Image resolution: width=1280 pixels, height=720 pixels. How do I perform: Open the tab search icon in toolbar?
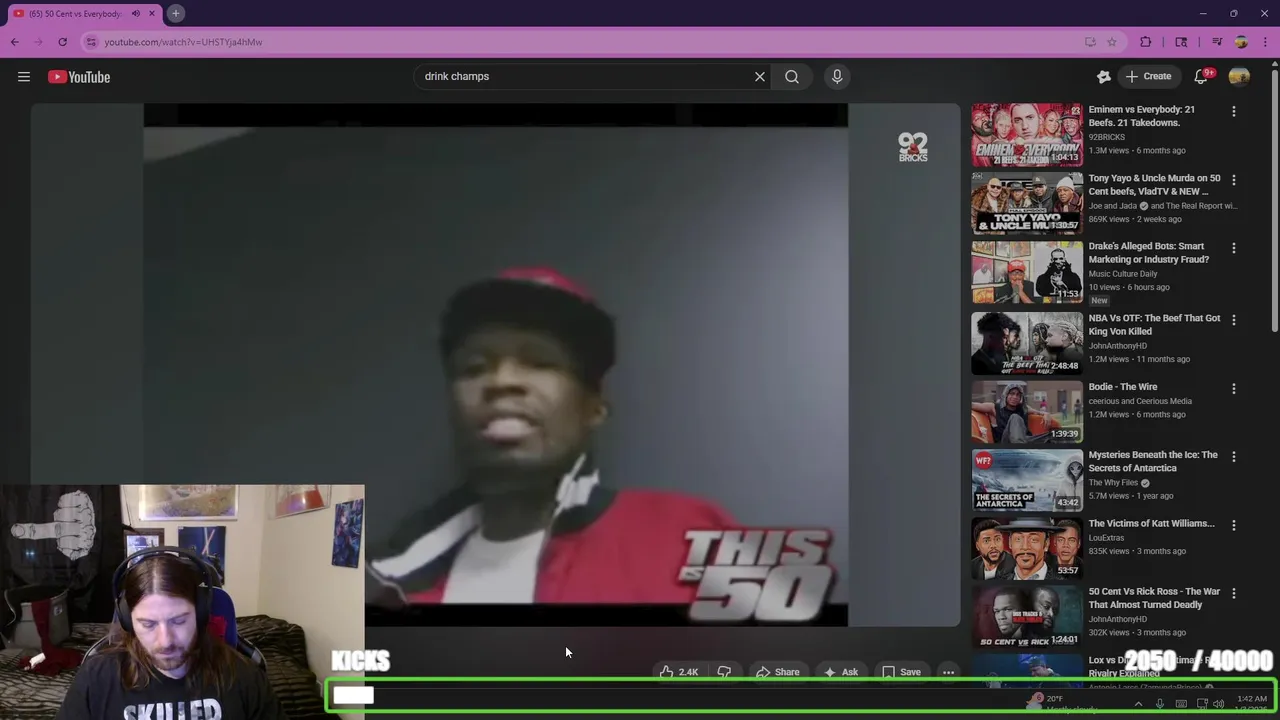(1181, 42)
